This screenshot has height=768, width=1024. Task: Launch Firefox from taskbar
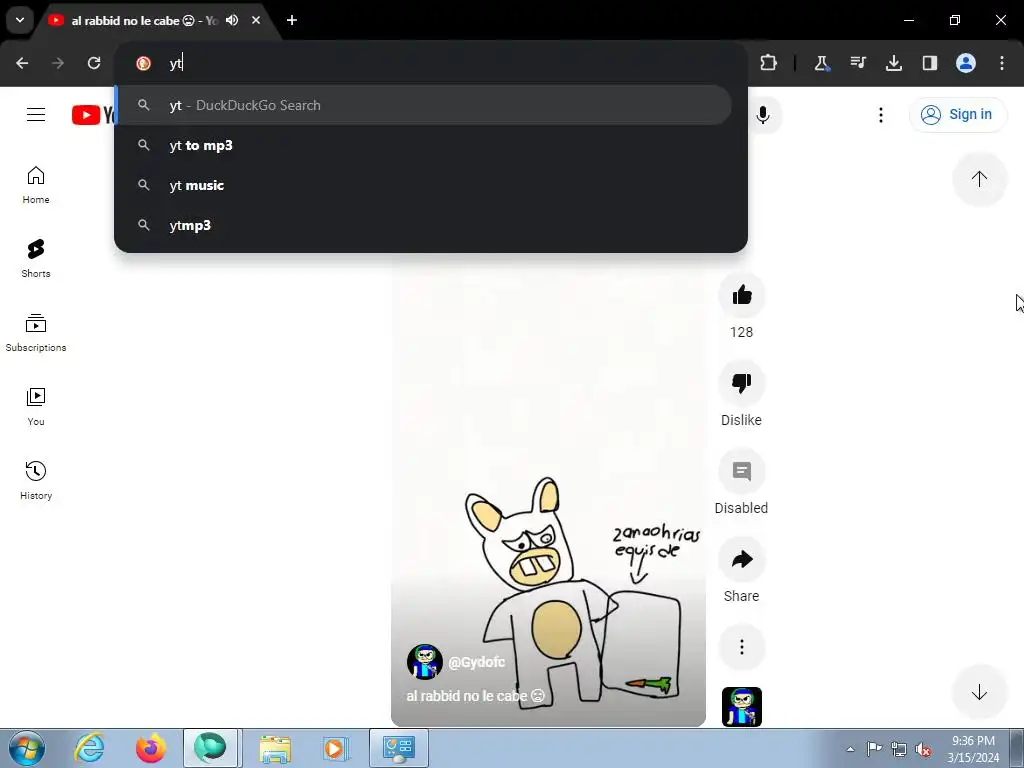150,748
